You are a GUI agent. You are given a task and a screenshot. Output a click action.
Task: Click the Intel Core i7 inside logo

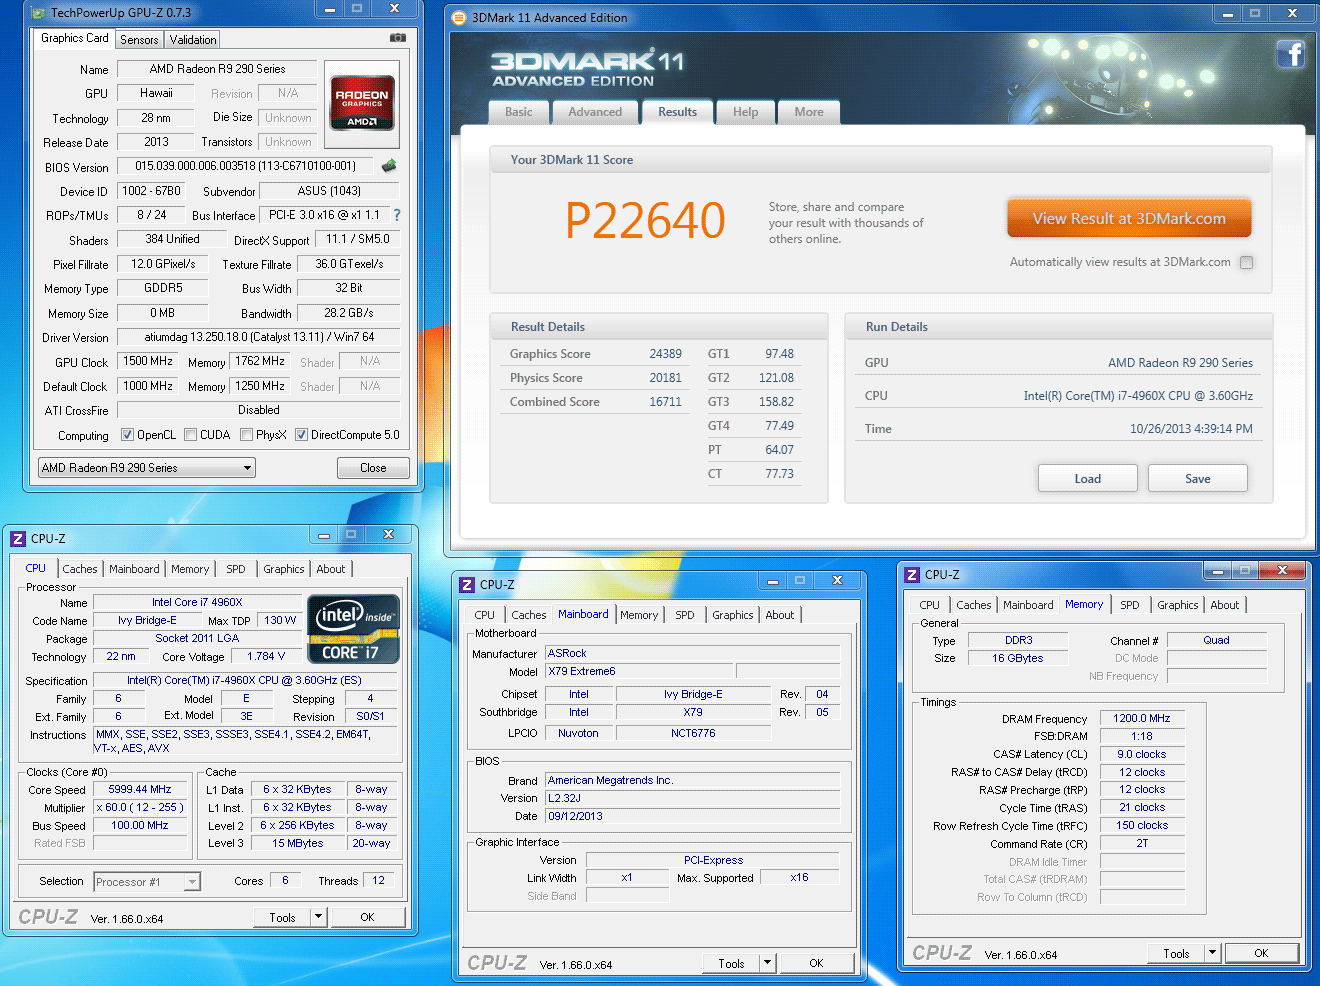[354, 629]
